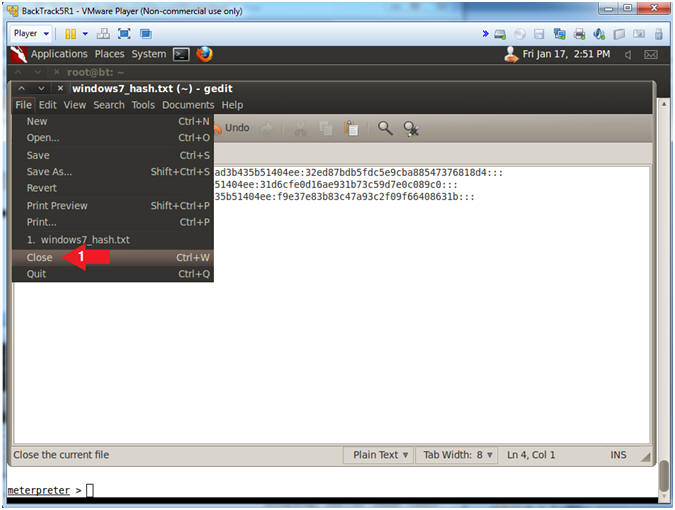Click the VMware network adapter device icon
Viewport: 675px width, 510px height.
coord(559,34)
